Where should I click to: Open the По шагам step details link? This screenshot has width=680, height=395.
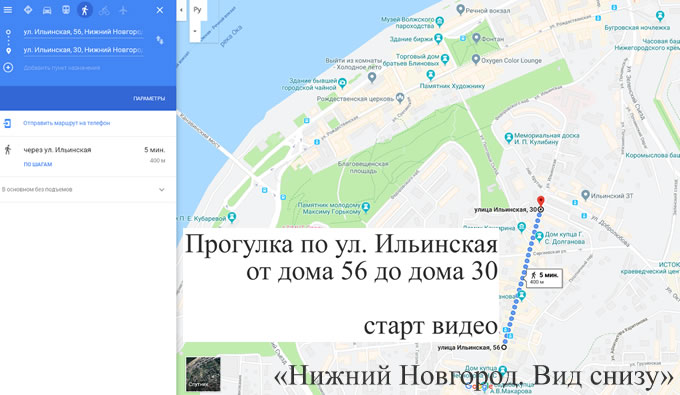[x=38, y=164]
